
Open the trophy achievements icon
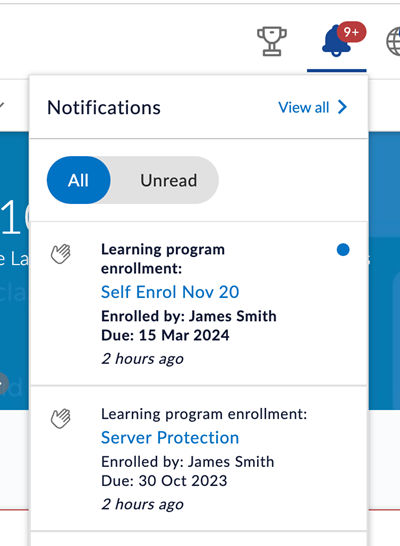click(x=272, y=41)
